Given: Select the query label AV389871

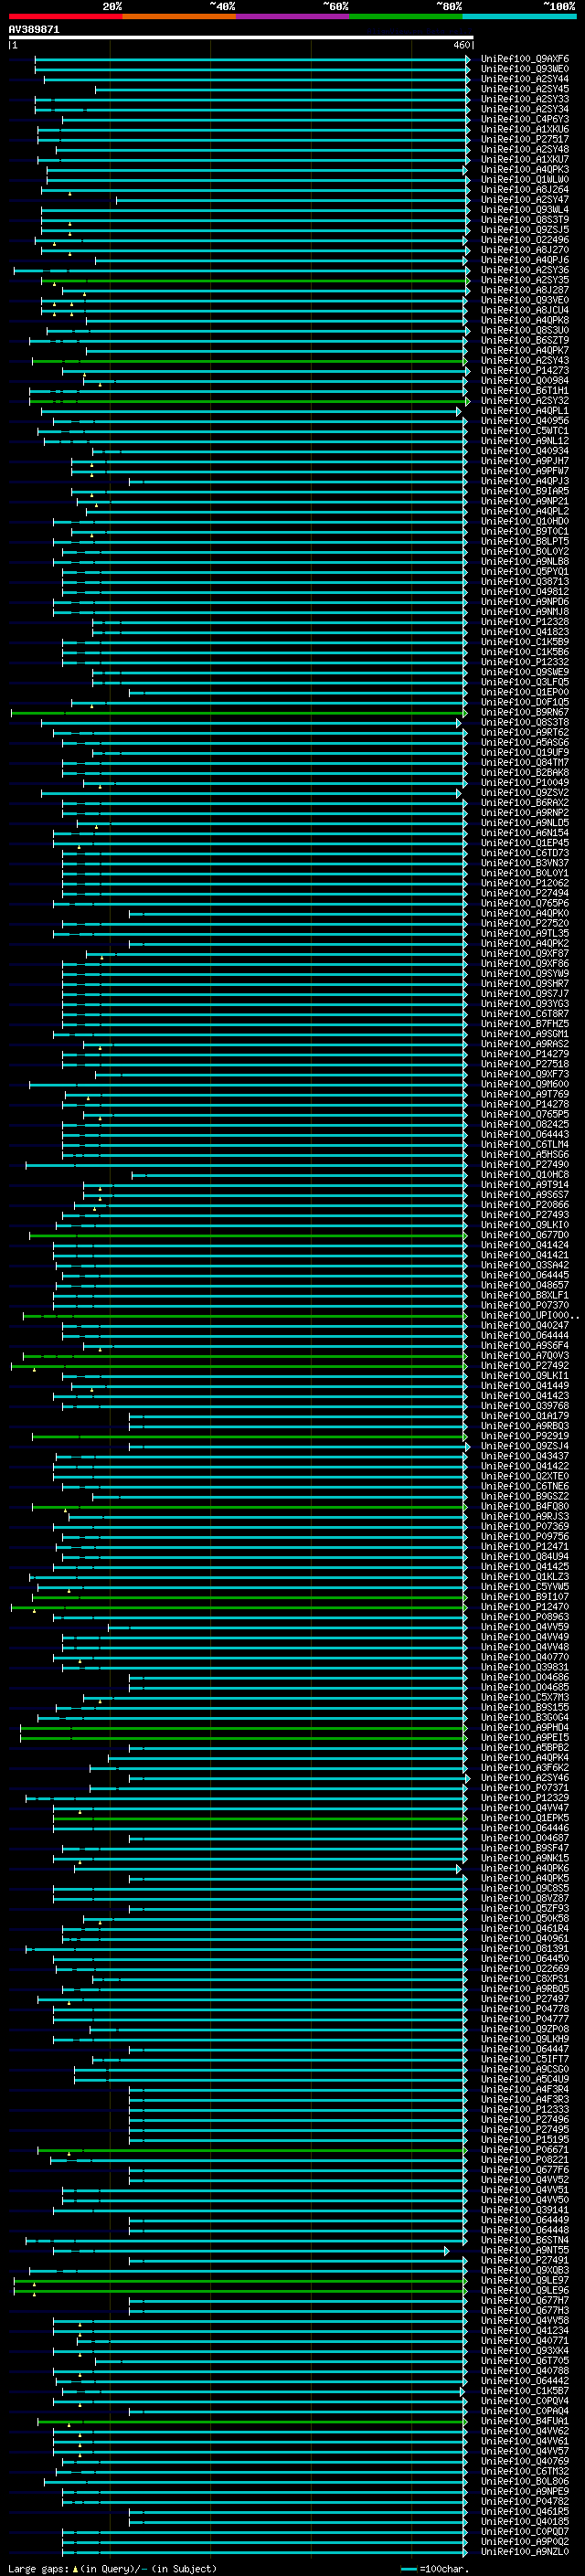Looking at the screenshot, I should tap(34, 30).
